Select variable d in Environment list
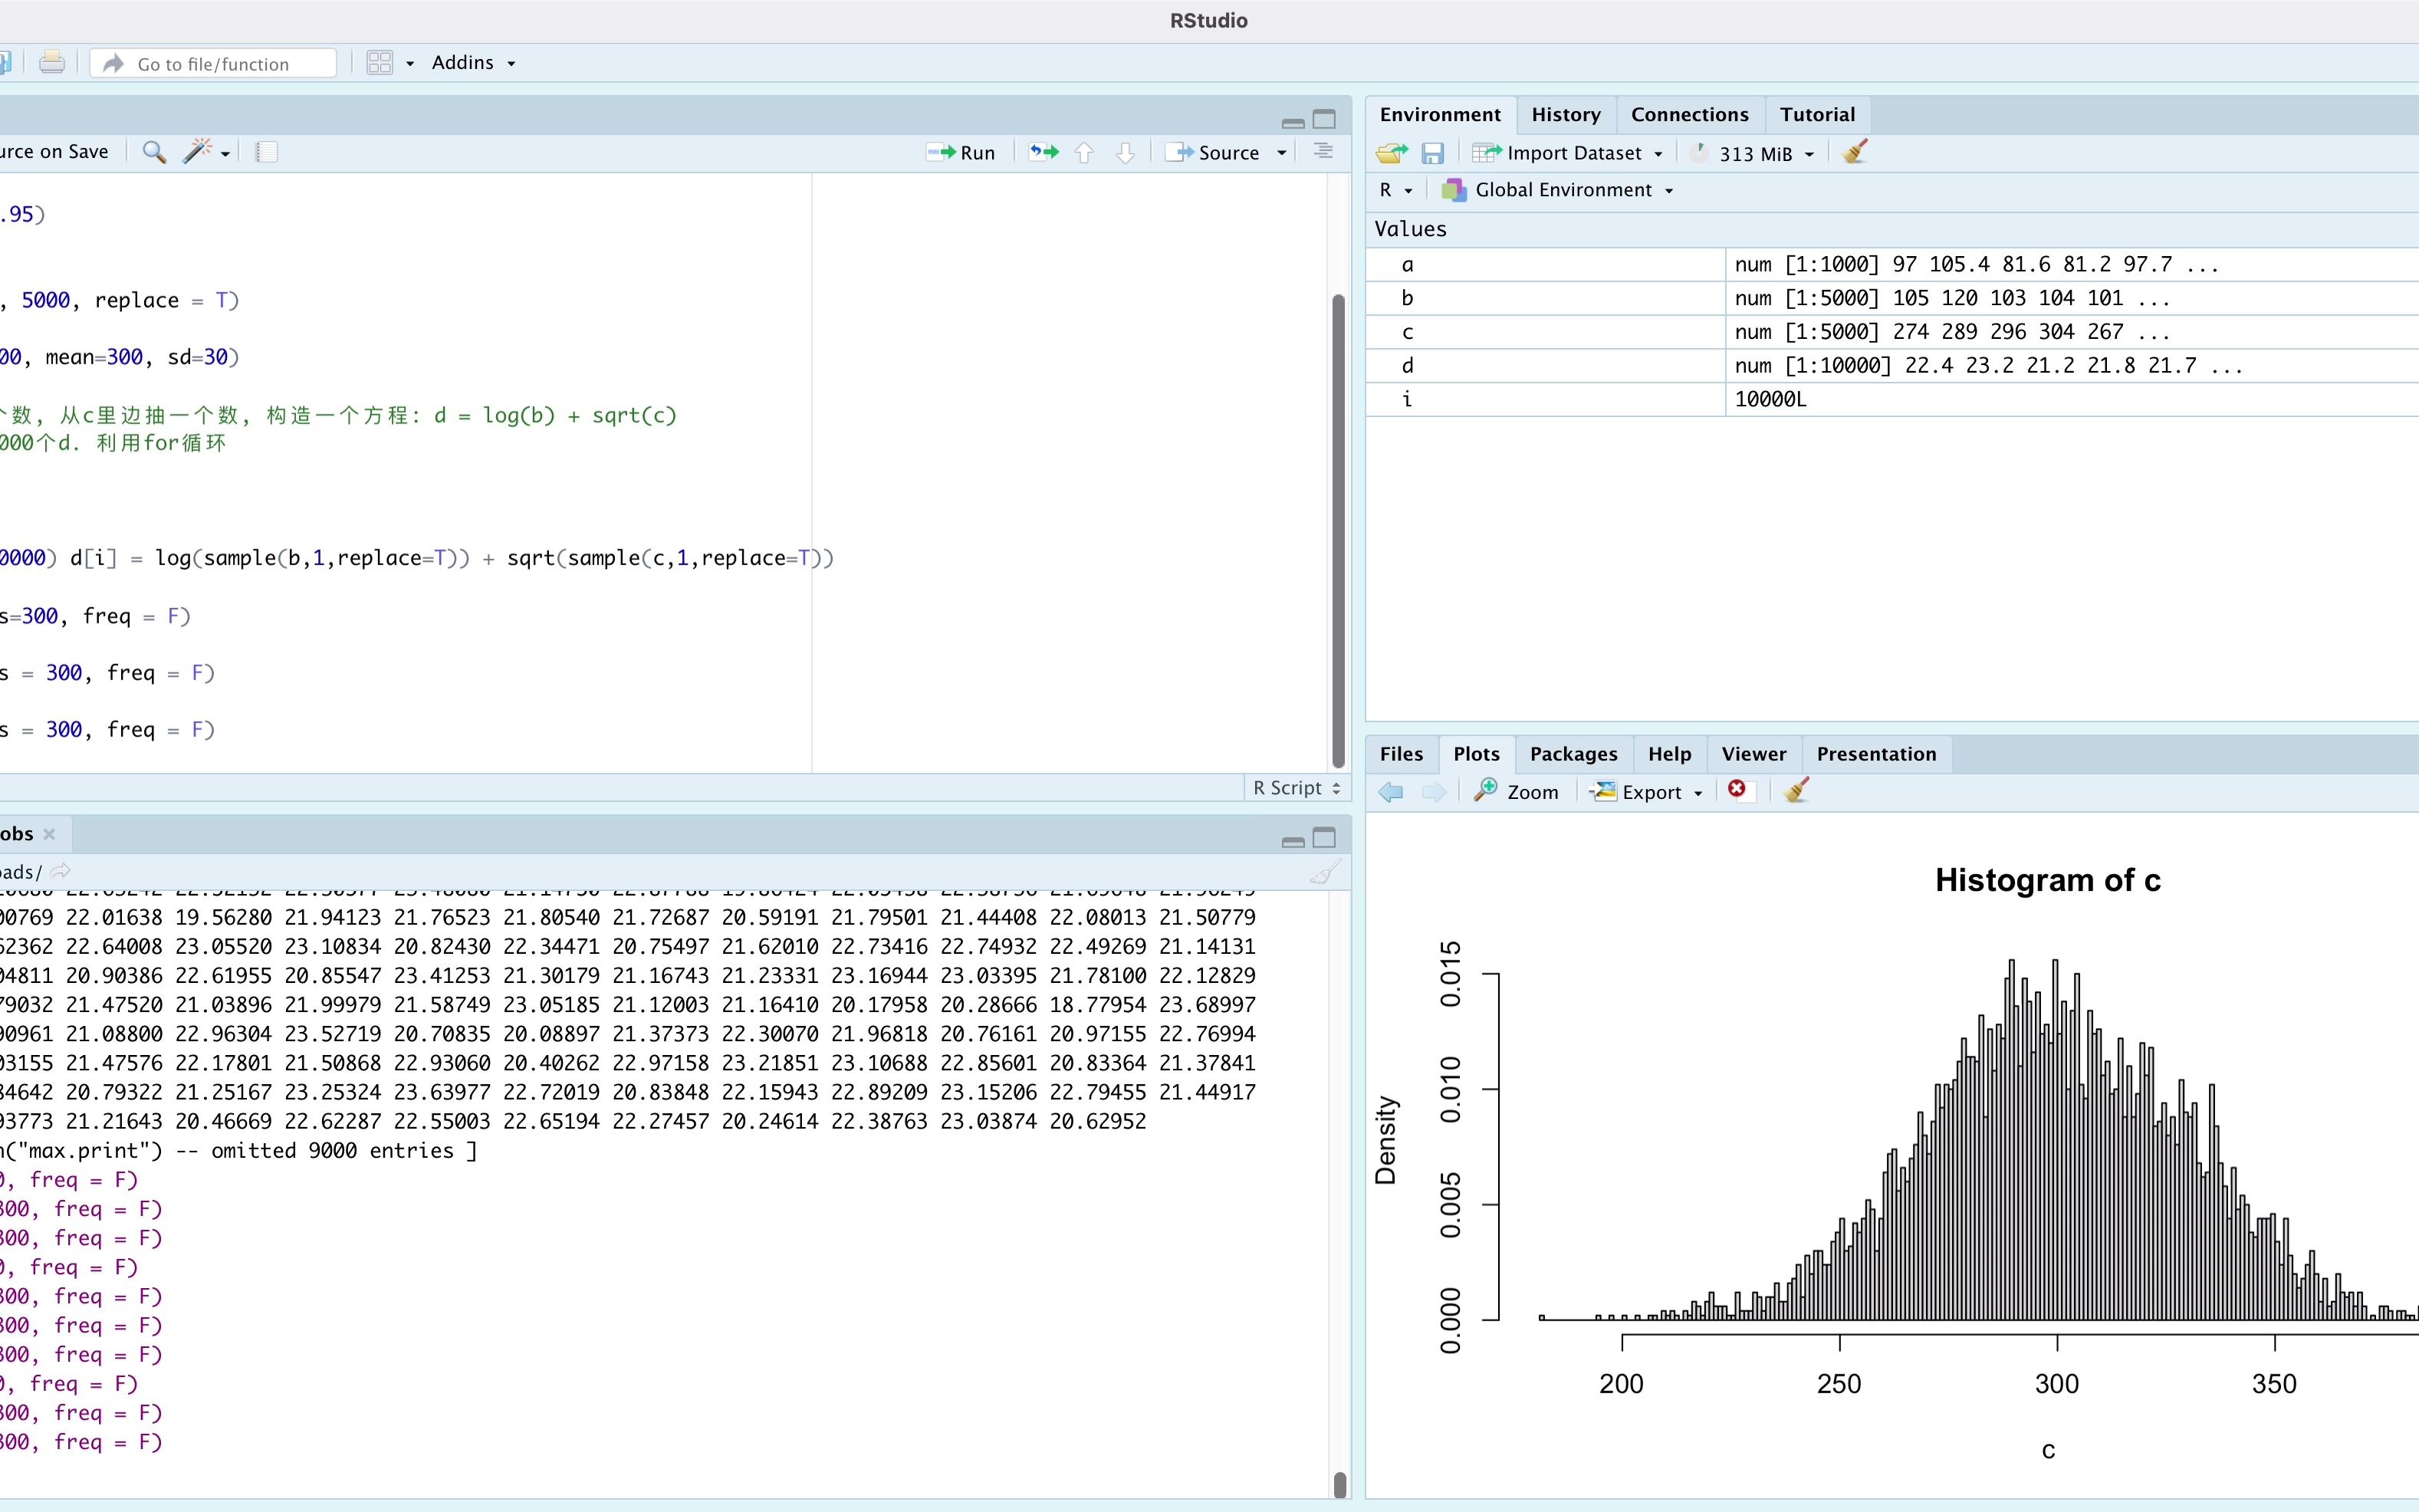2419x1512 pixels. pyautogui.click(x=1407, y=366)
